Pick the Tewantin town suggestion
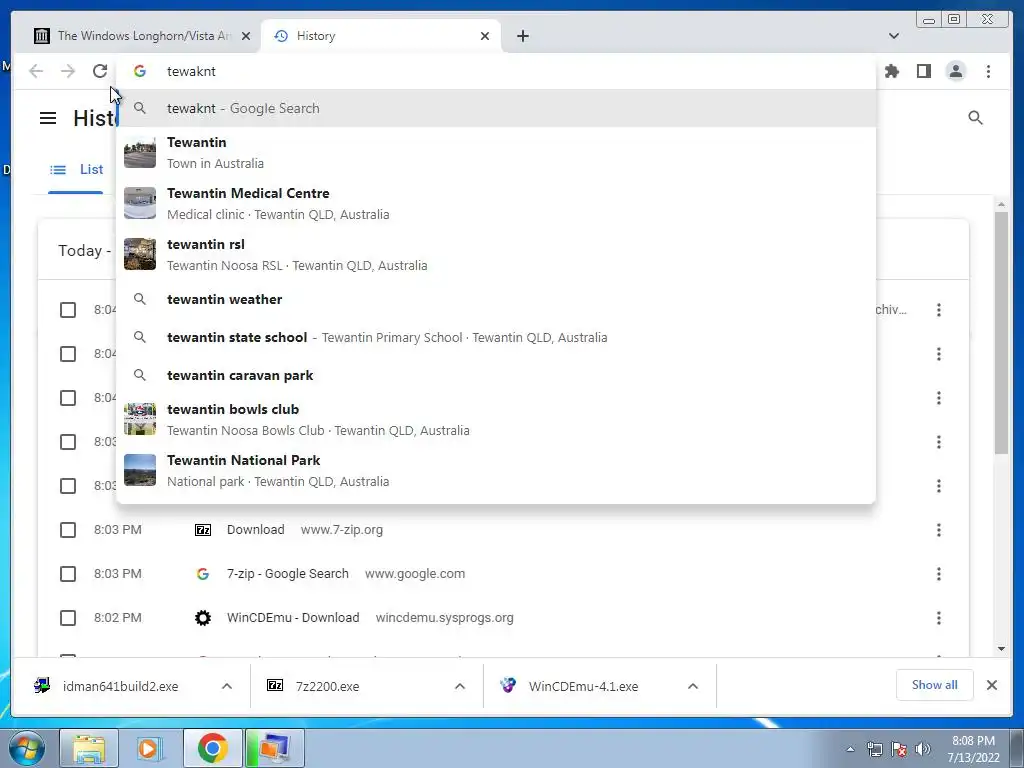The image size is (1024, 768). [x=496, y=153]
